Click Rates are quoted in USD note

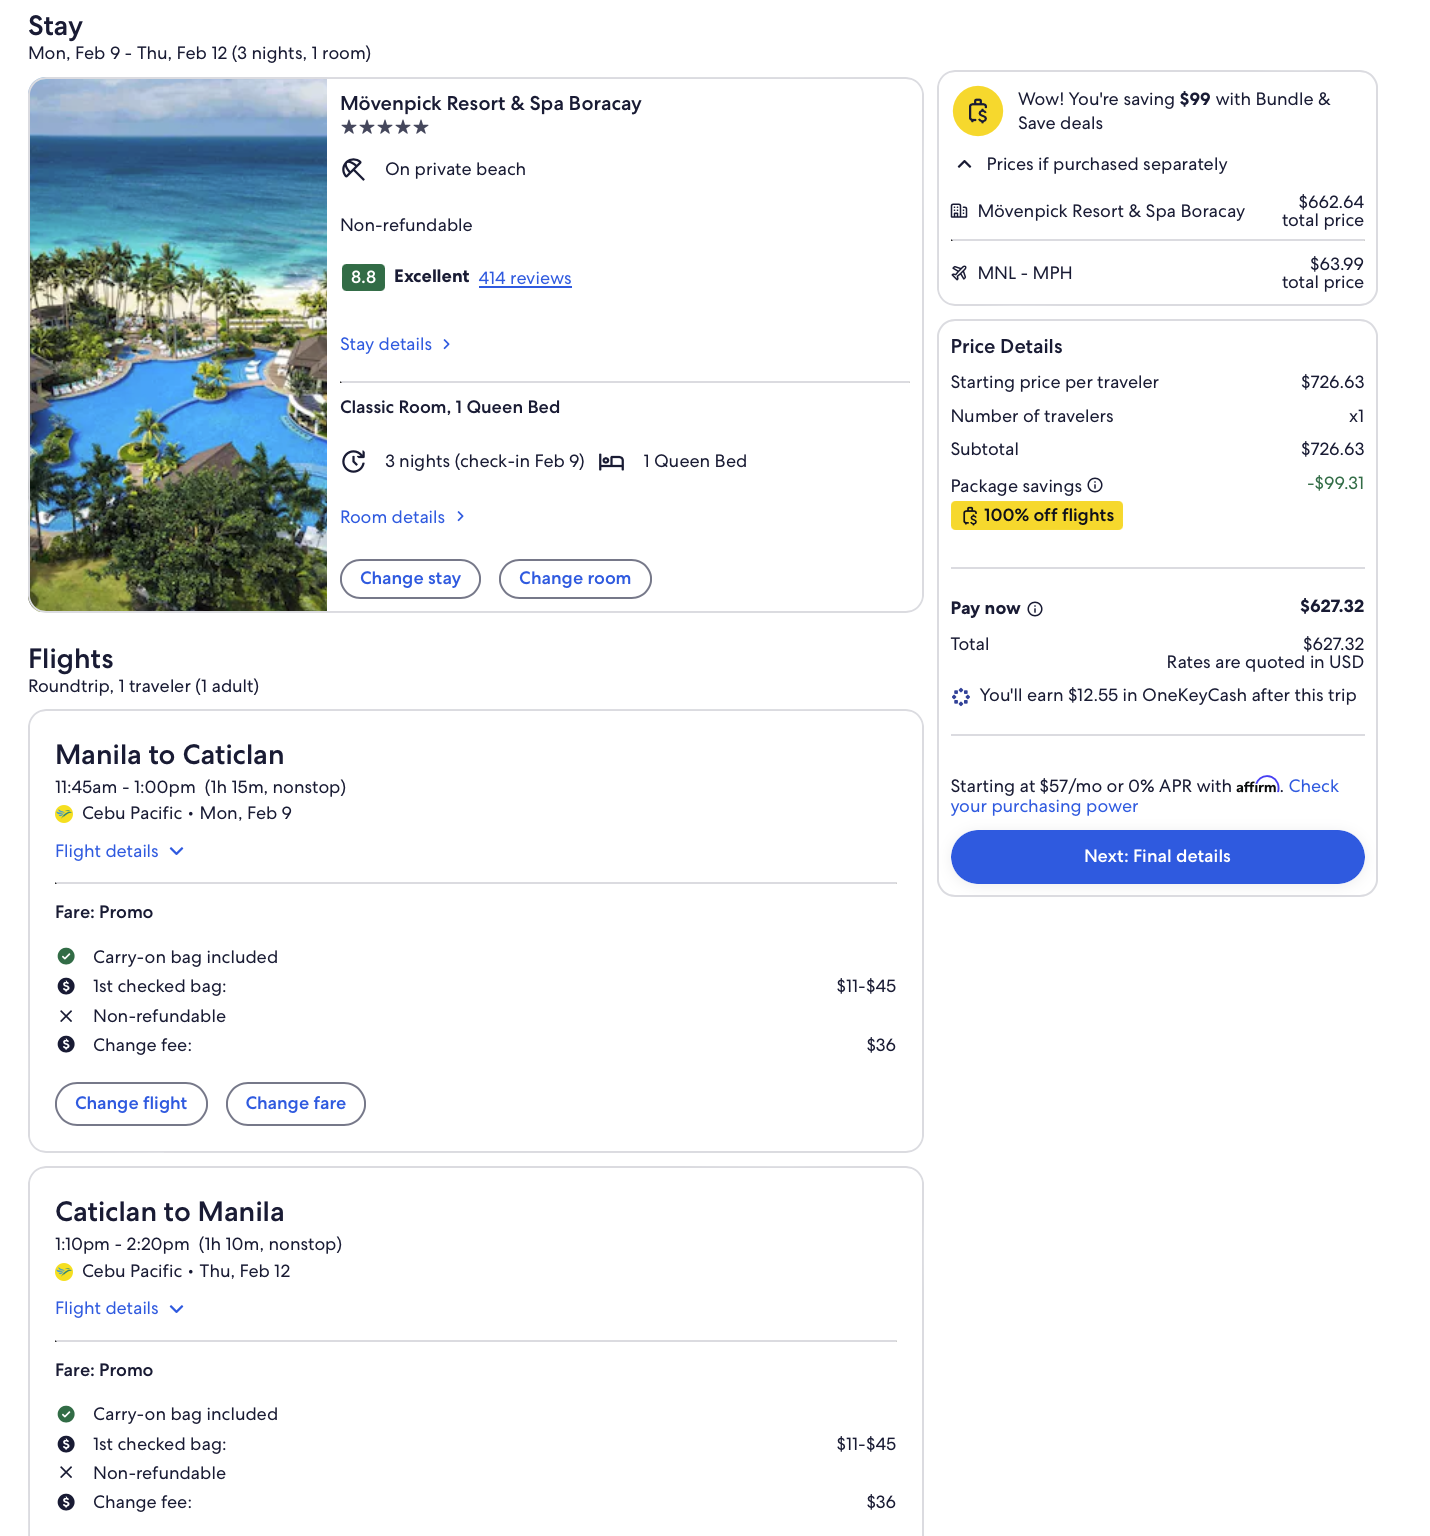[x=1265, y=662]
